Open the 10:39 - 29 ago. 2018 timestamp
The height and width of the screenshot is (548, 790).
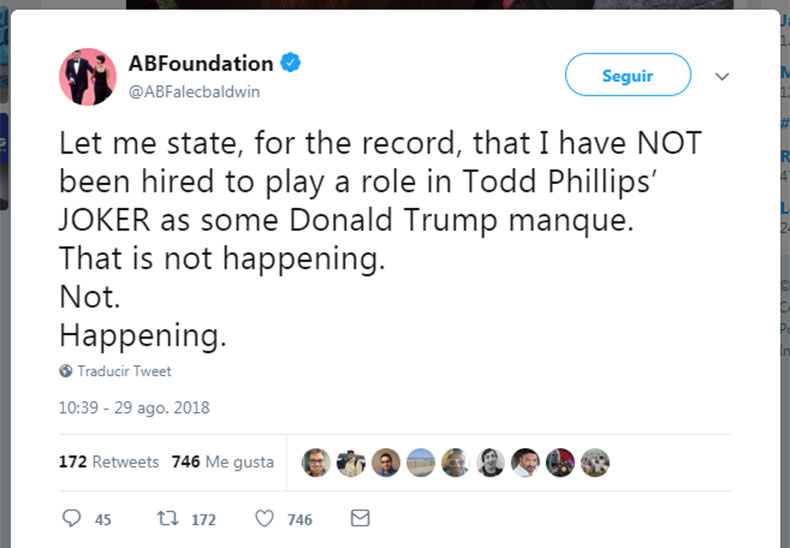(x=134, y=408)
